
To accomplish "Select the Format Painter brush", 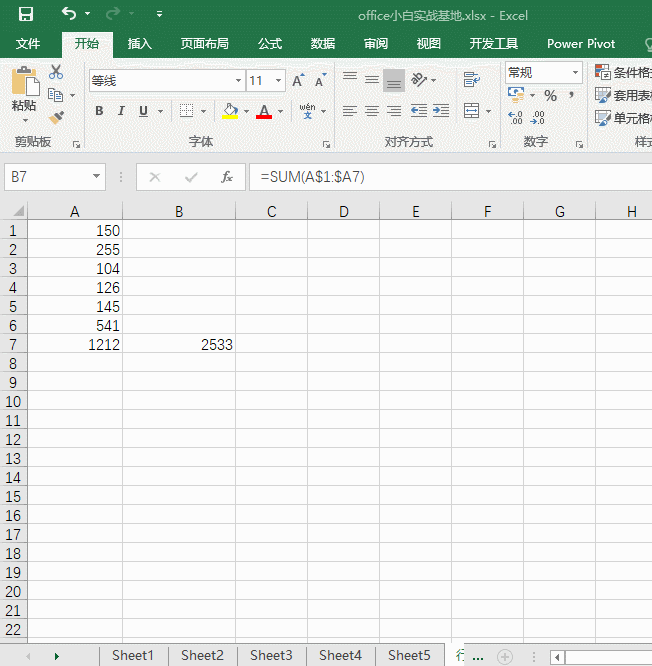I will click(x=56, y=117).
